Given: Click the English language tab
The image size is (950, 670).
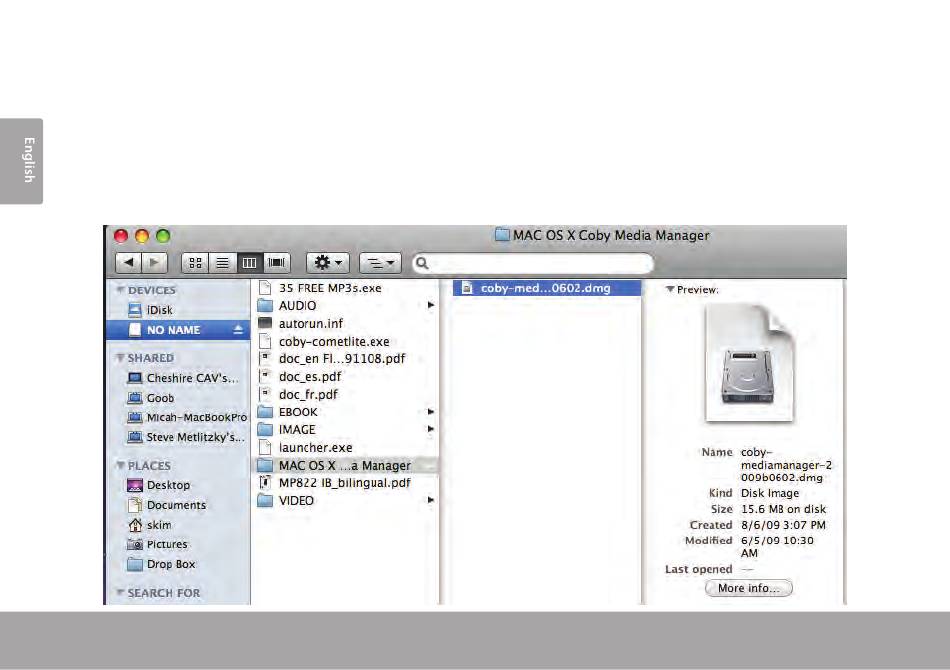Looking at the screenshot, I should click(21, 161).
